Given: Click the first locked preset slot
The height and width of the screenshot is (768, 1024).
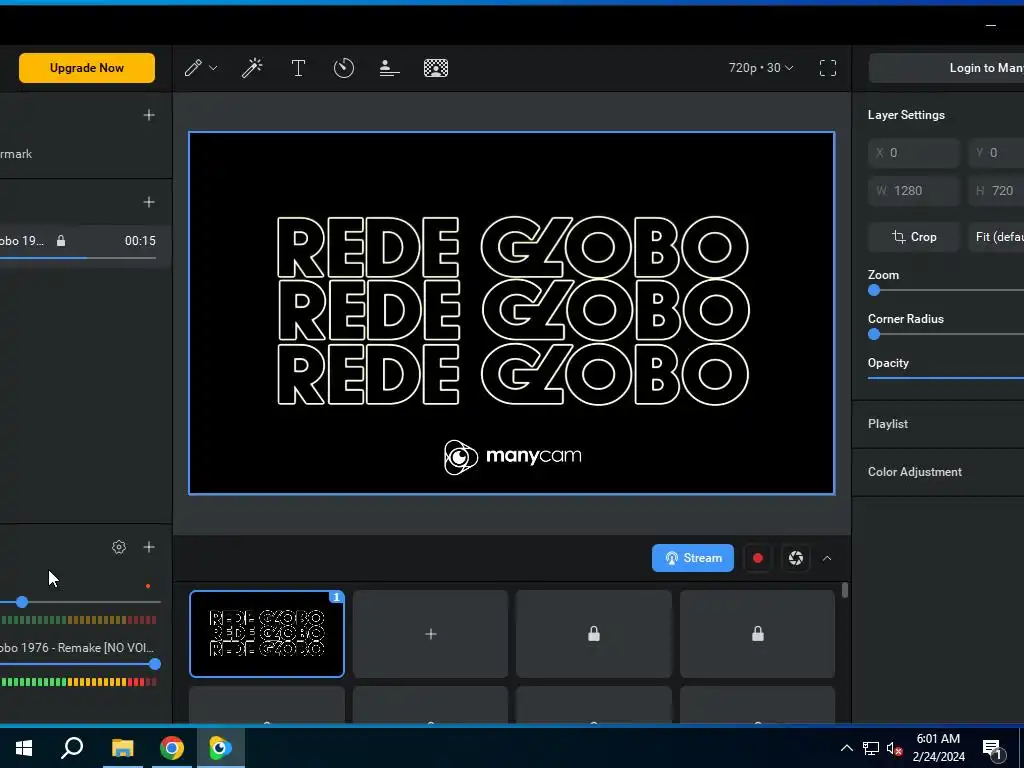Looking at the screenshot, I should point(594,634).
